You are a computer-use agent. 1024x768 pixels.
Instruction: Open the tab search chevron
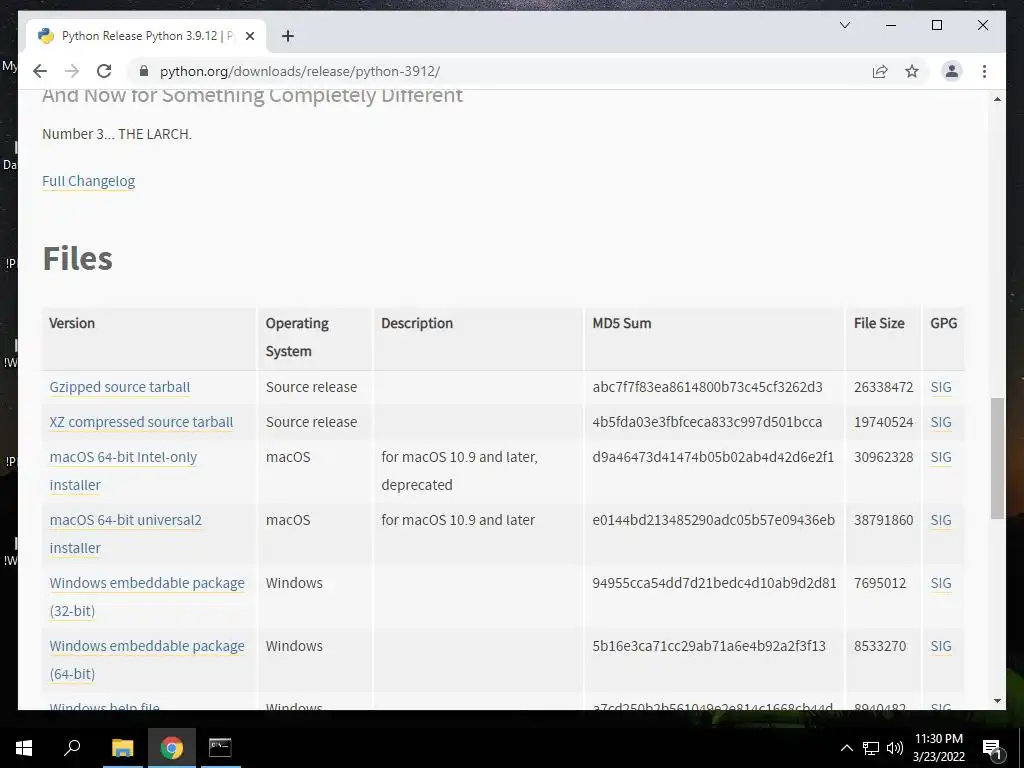[x=844, y=25]
